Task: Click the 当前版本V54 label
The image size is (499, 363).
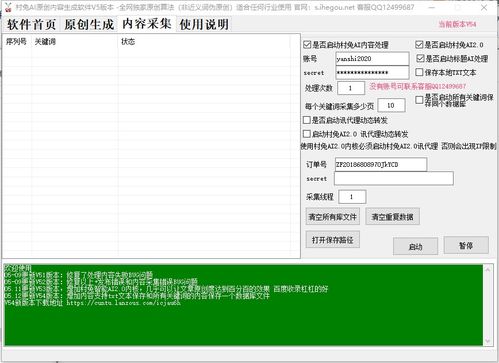Action: tap(457, 24)
